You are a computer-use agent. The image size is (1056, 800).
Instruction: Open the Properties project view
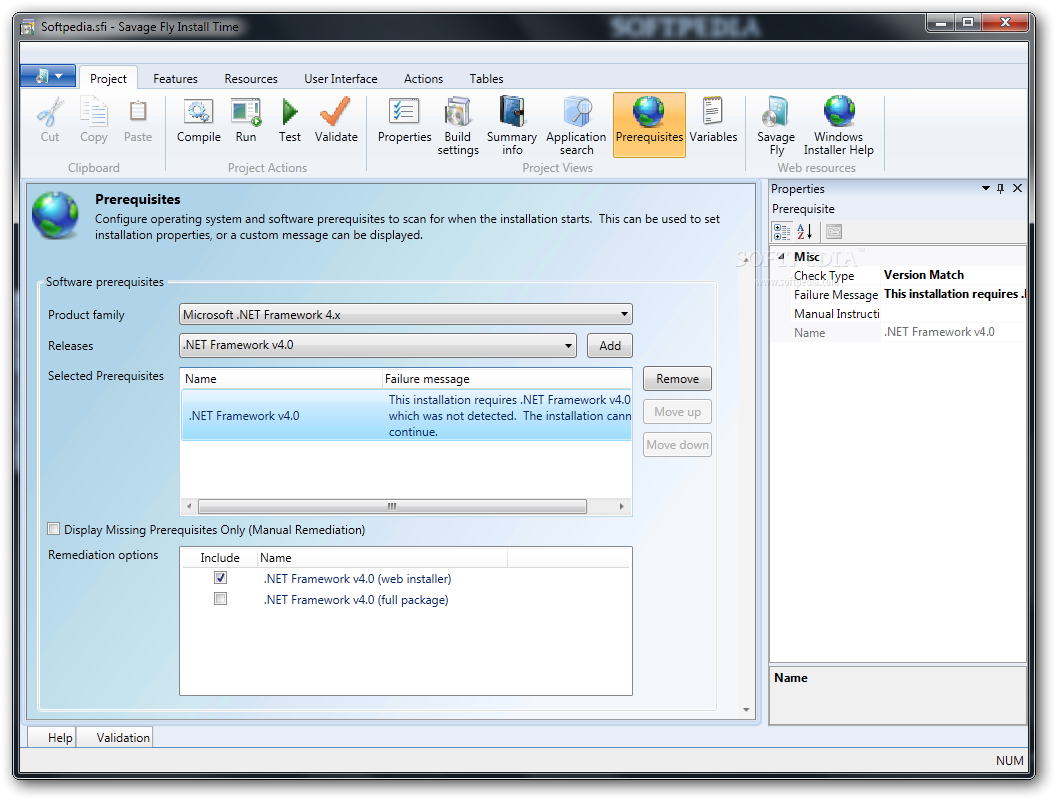pyautogui.click(x=404, y=120)
